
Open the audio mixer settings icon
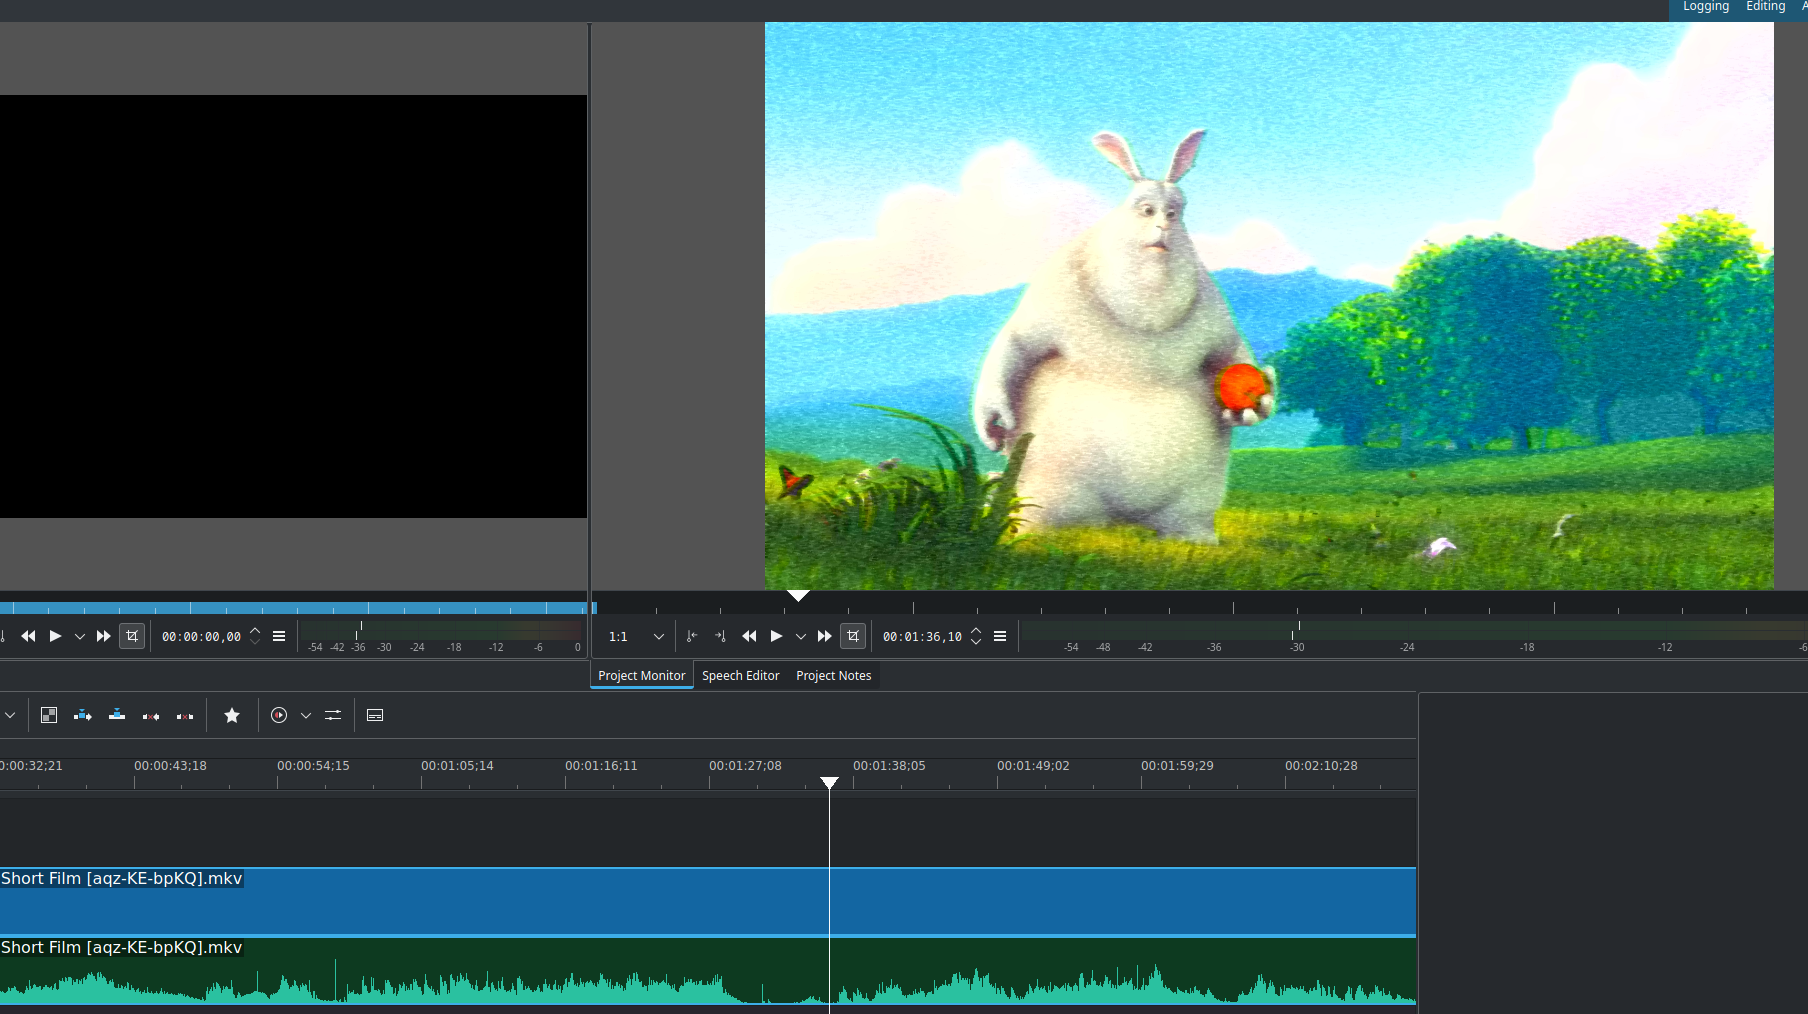click(333, 715)
